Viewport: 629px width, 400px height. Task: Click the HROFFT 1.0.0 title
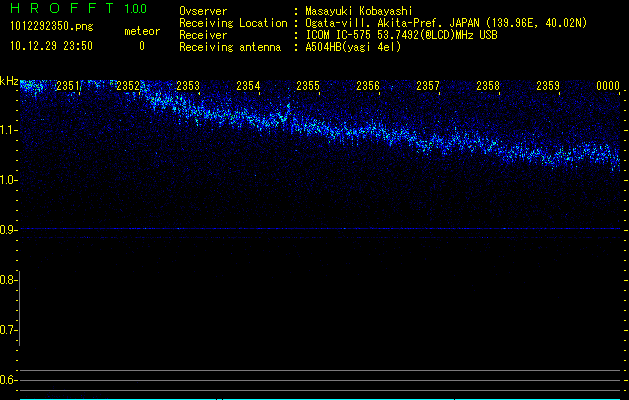coord(78,8)
